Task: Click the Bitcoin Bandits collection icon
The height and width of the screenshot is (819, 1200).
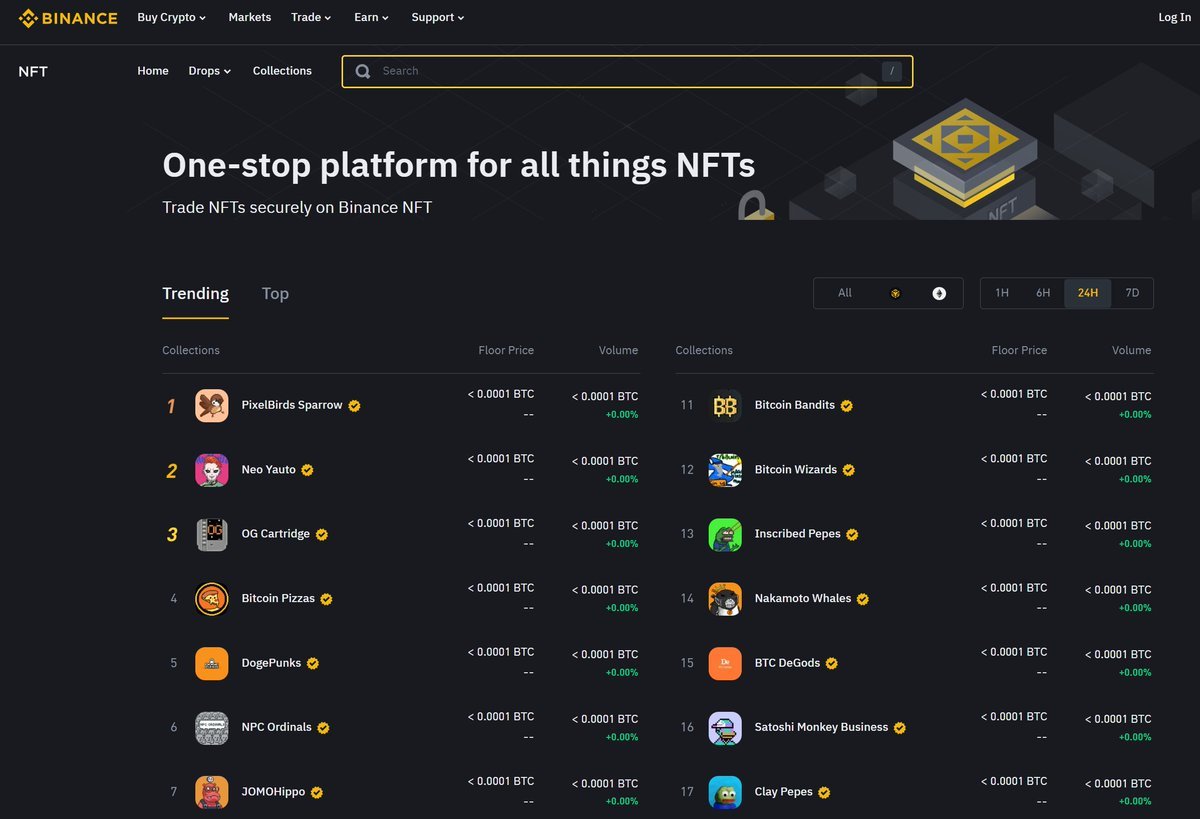Action: [725, 406]
